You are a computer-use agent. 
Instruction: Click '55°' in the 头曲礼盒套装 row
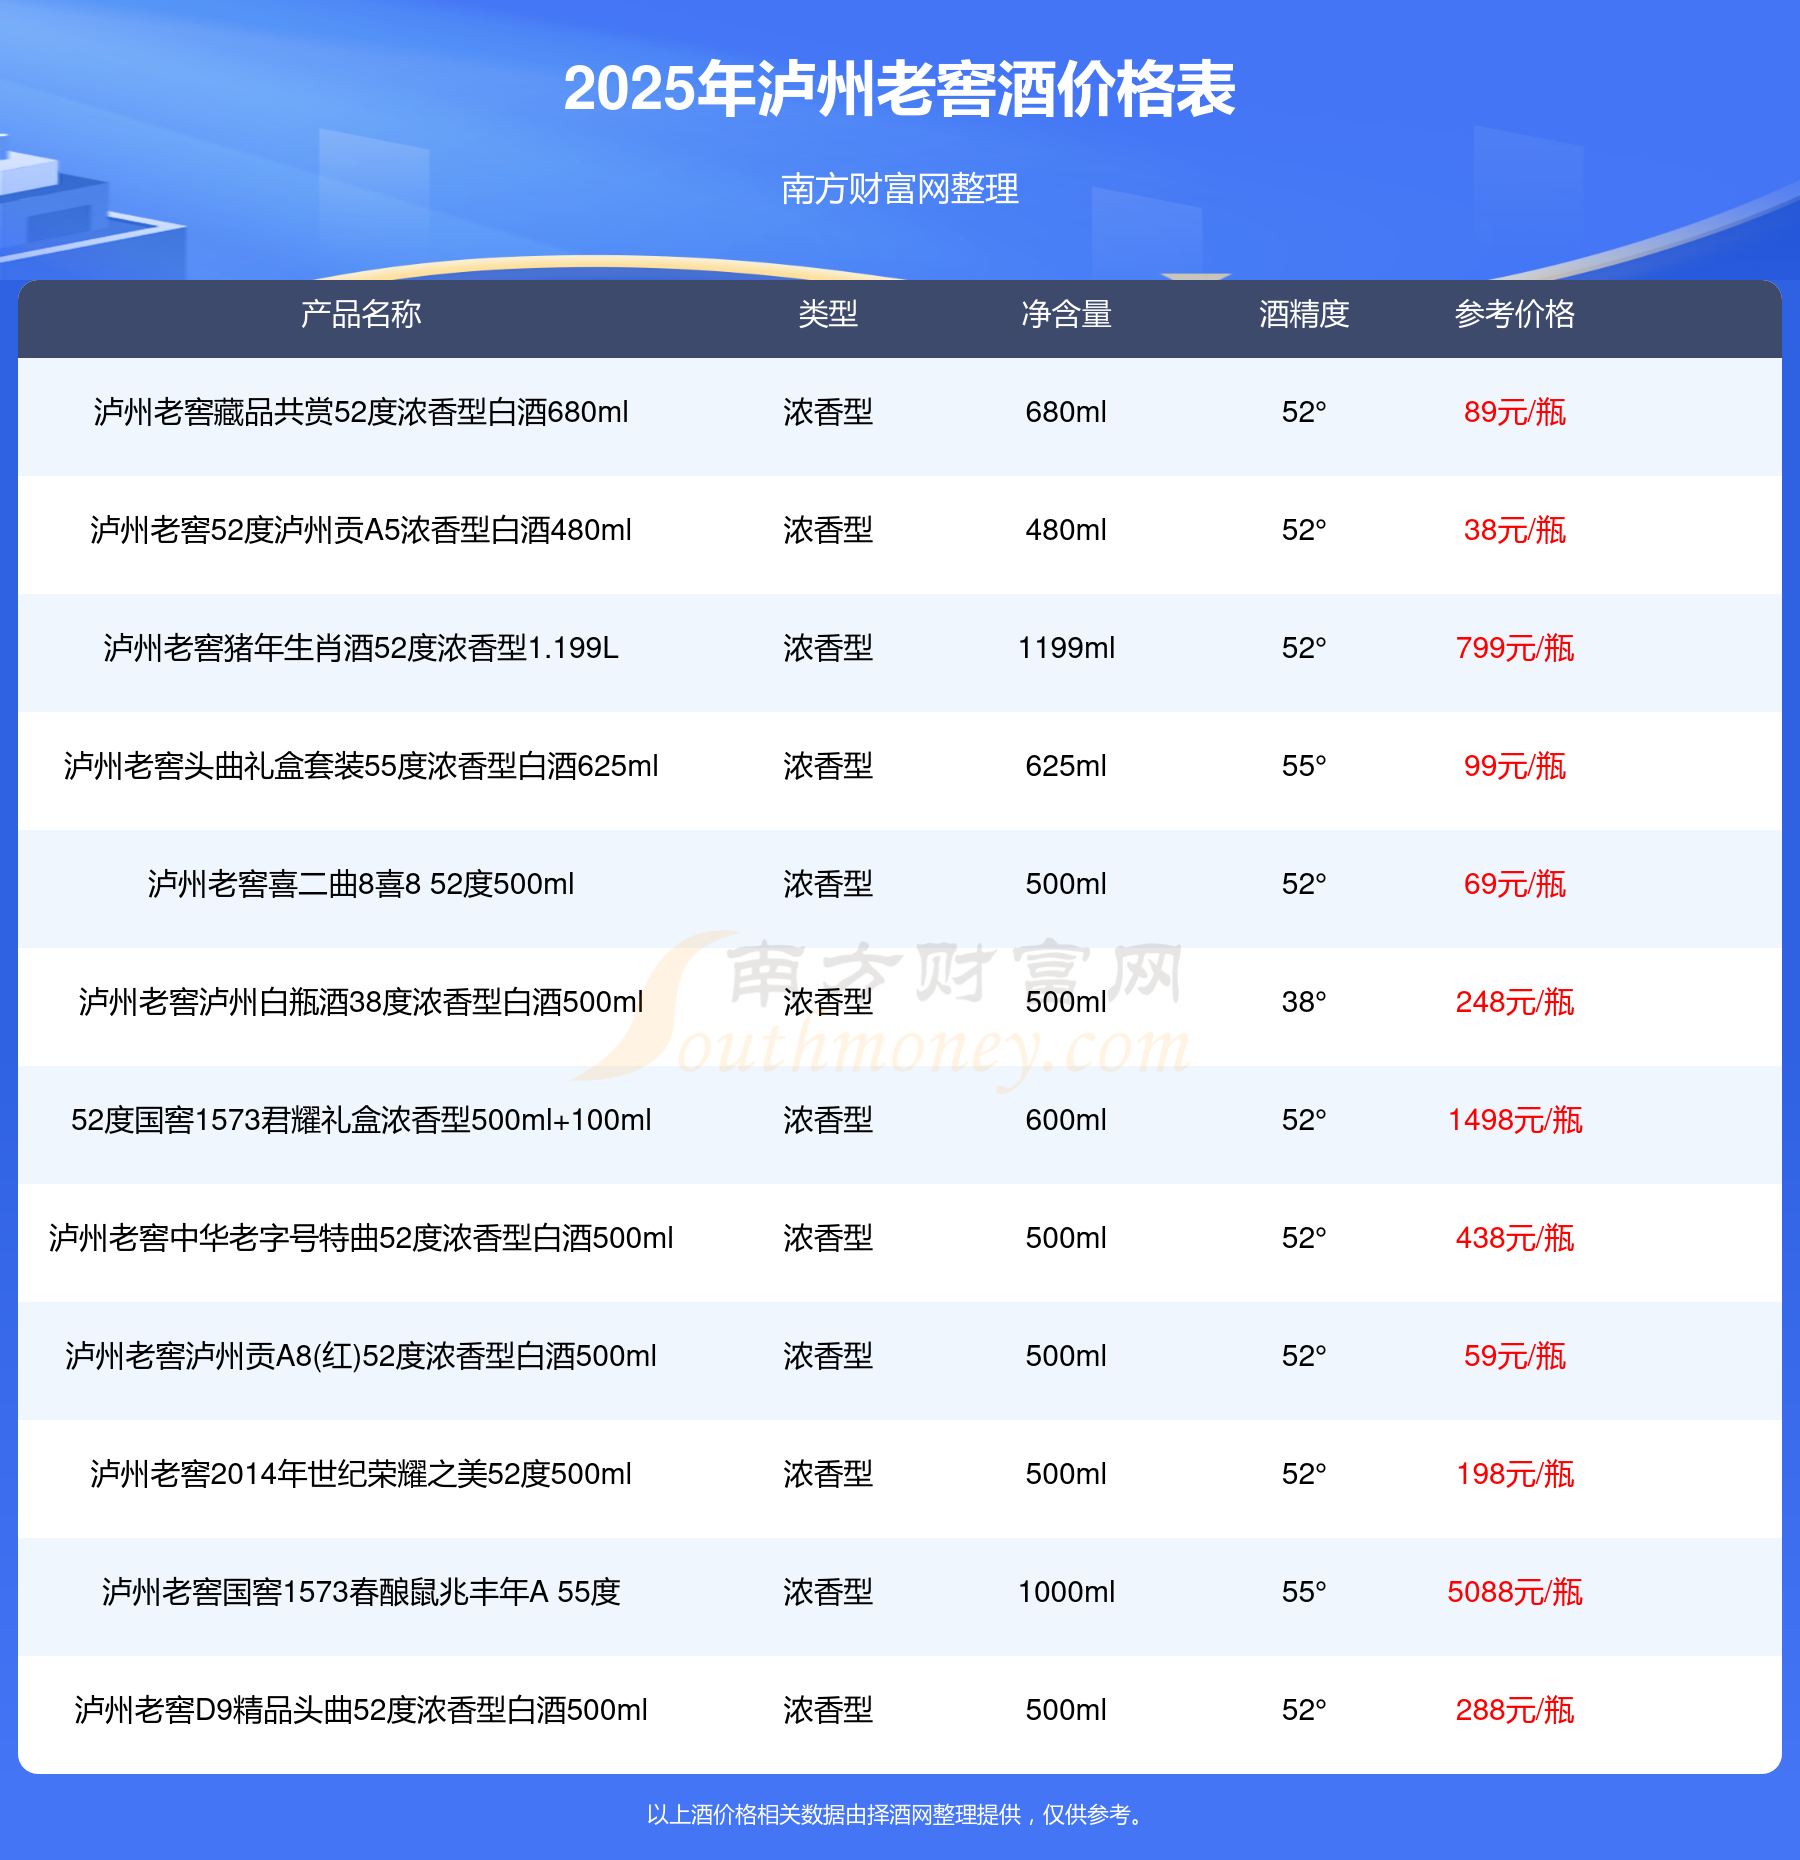(x=1304, y=766)
